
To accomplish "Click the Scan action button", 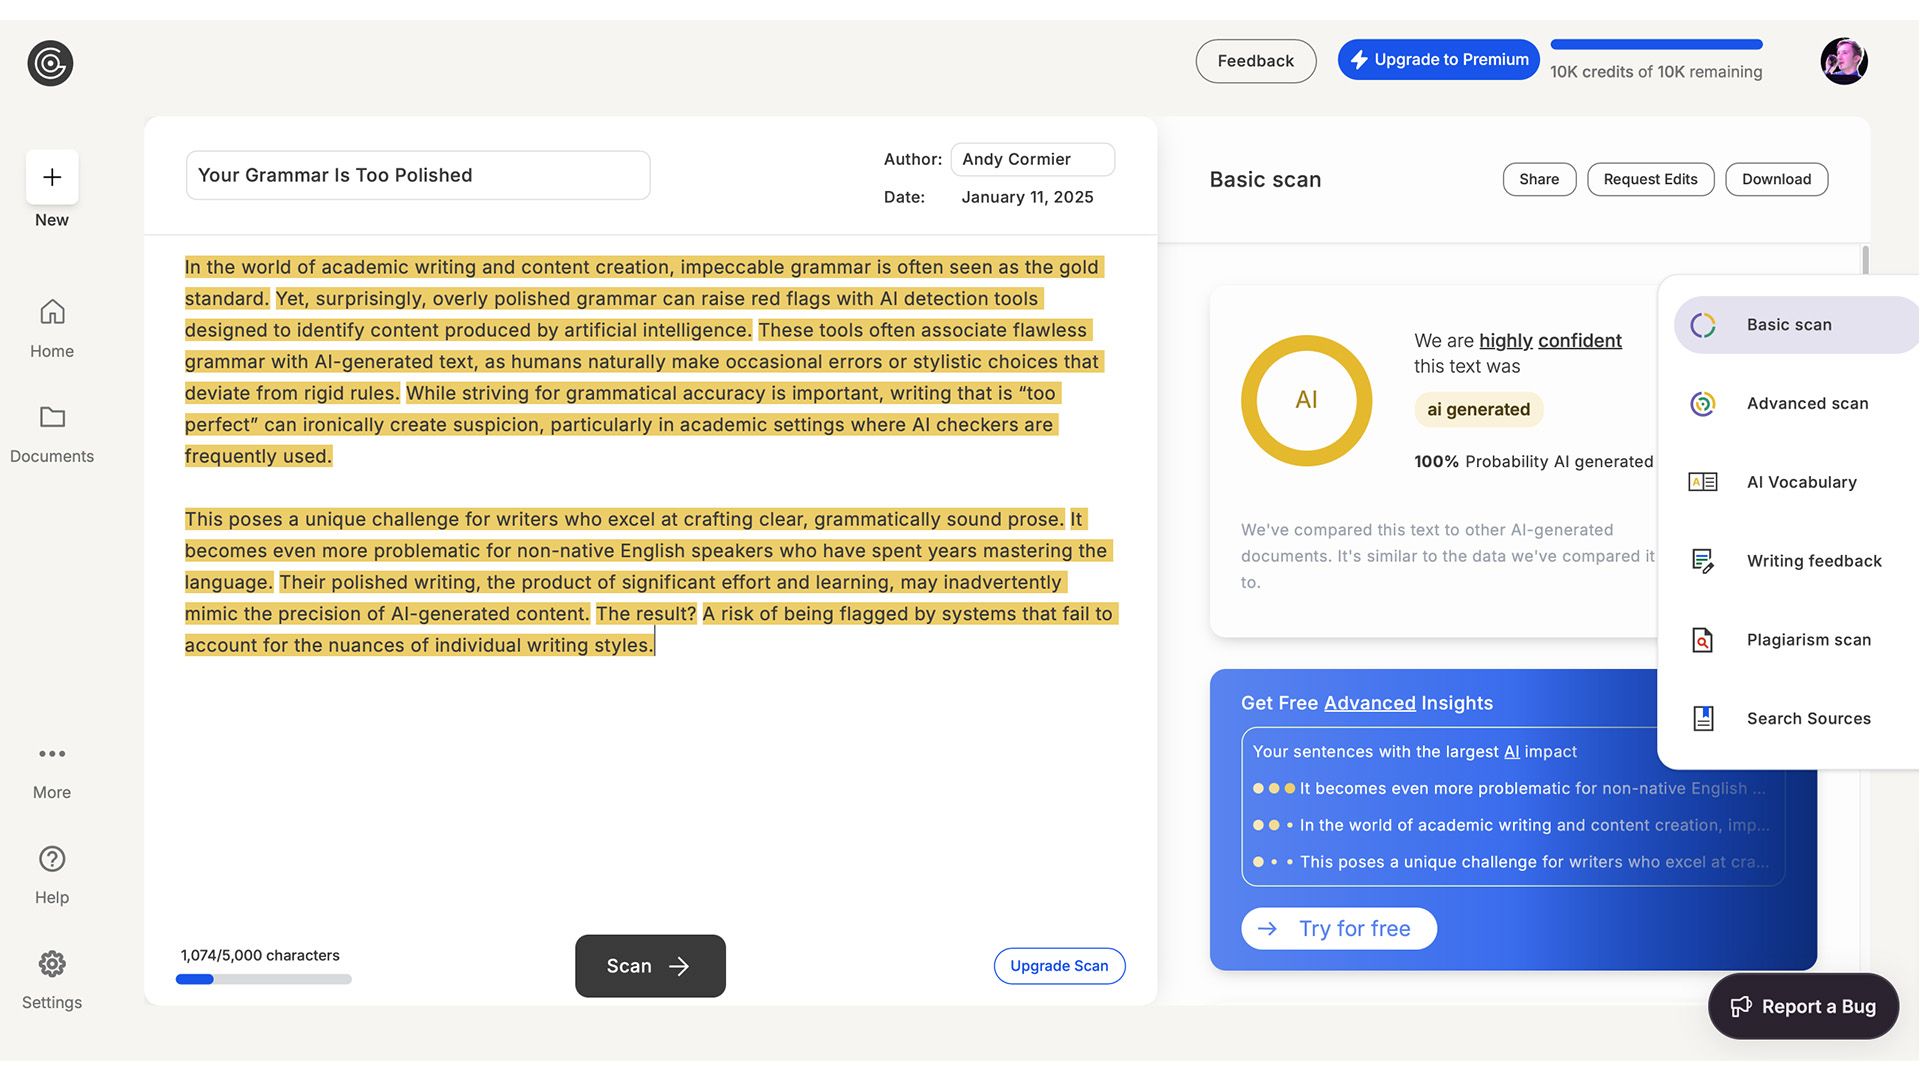I will [x=650, y=965].
